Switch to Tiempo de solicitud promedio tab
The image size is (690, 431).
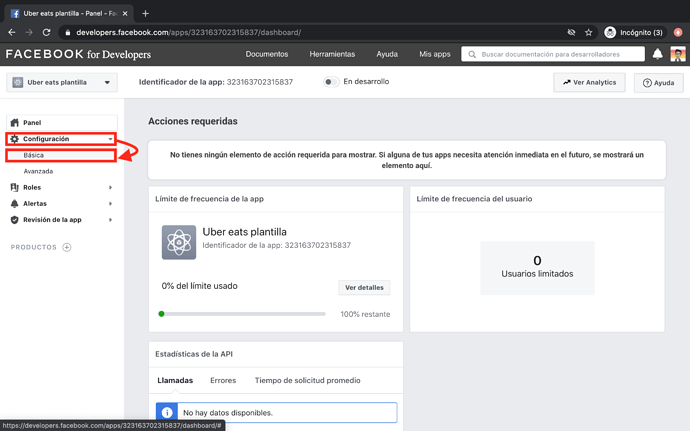pos(308,380)
